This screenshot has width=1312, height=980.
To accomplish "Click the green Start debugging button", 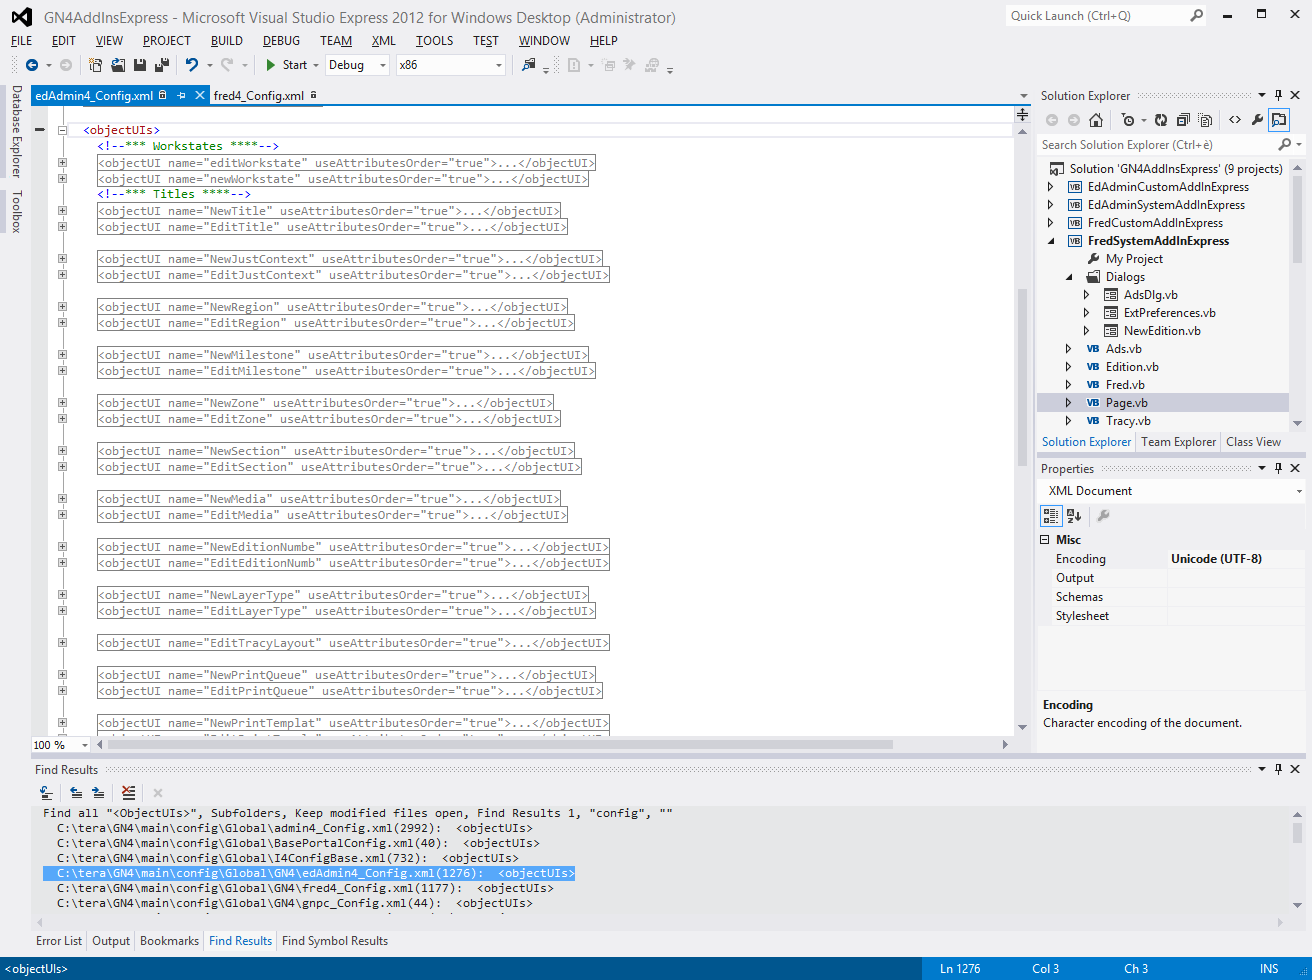I will tap(270, 65).
